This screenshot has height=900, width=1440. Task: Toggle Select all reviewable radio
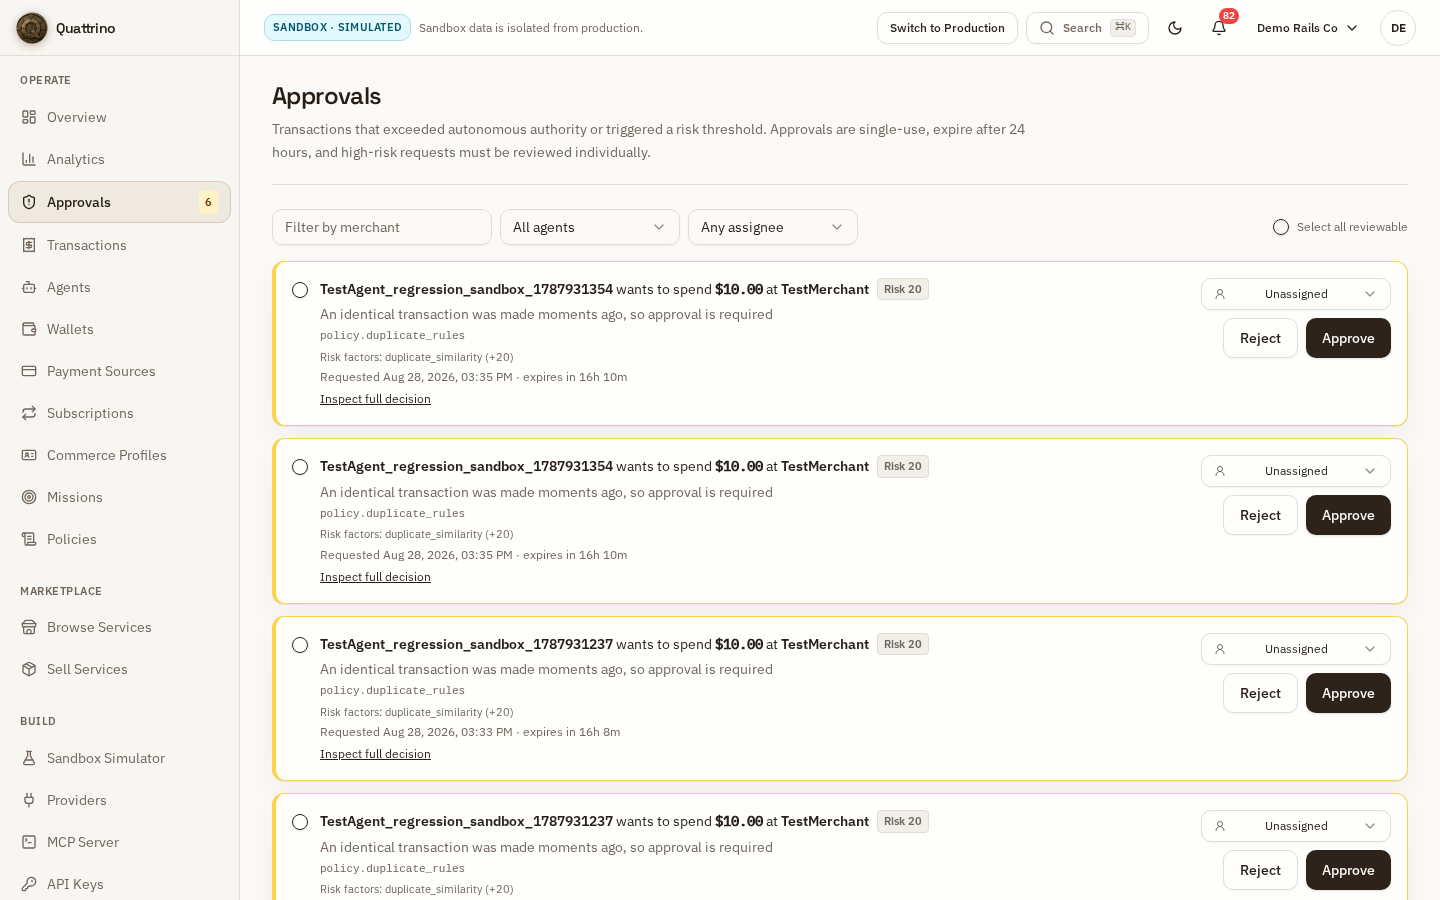[x=1281, y=227]
